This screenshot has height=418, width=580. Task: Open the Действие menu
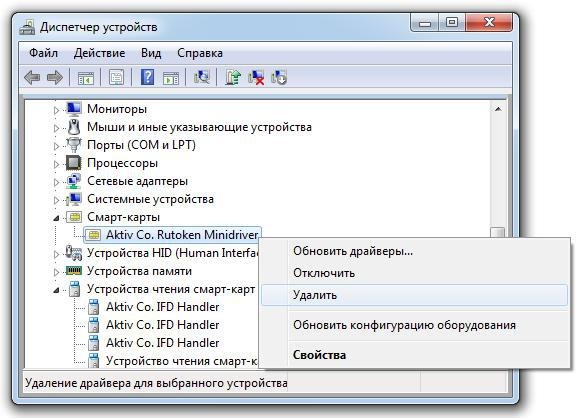pyautogui.click(x=99, y=53)
